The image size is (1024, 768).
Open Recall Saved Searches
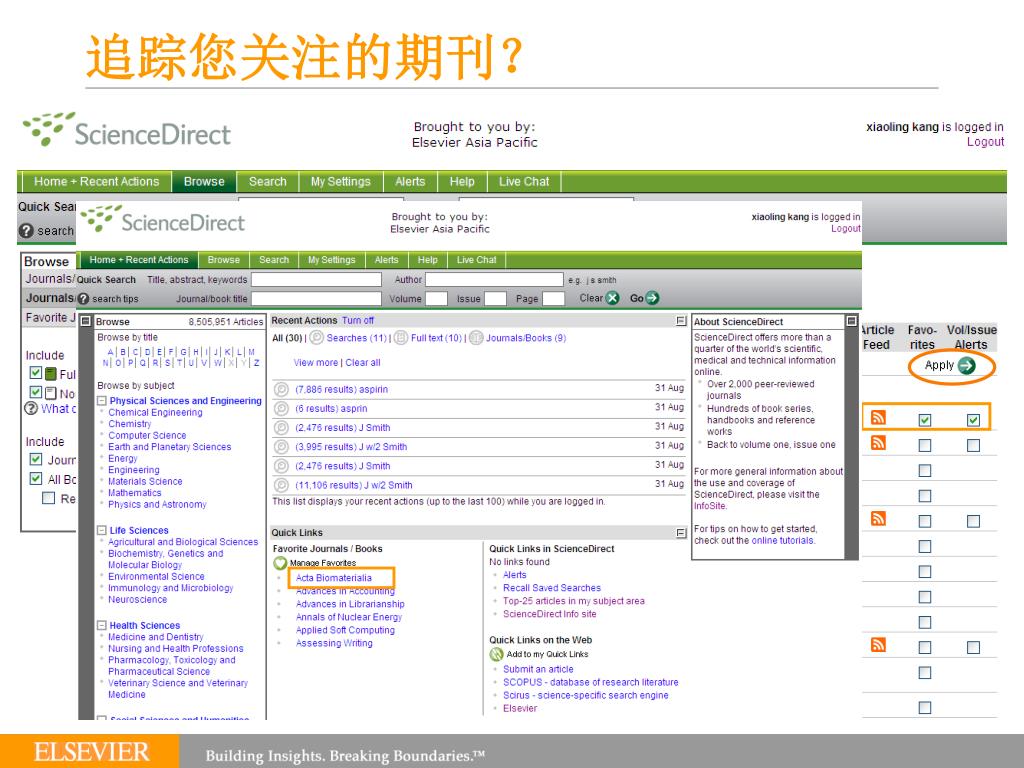552,588
